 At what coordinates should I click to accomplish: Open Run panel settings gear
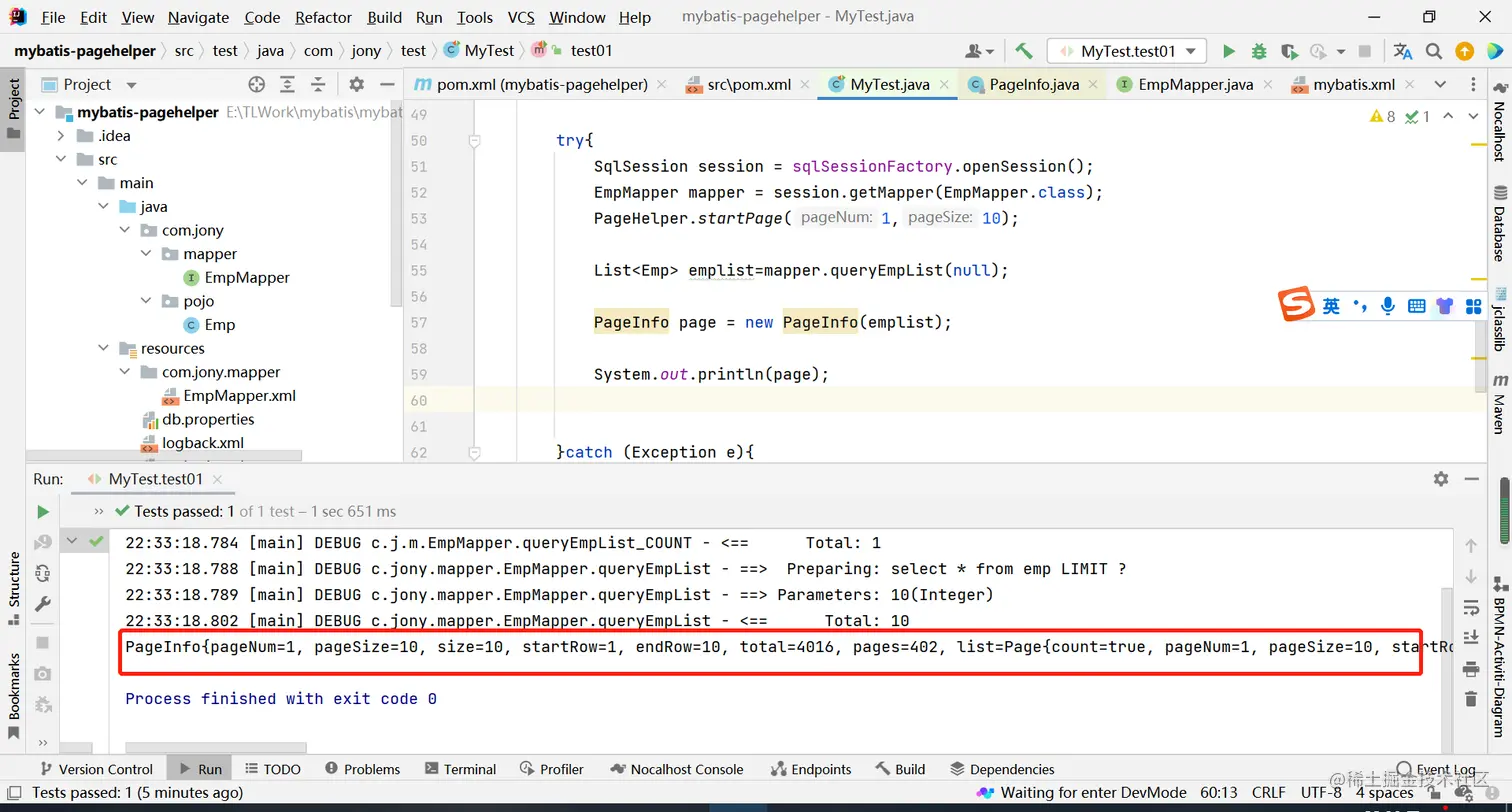click(x=1441, y=479)
